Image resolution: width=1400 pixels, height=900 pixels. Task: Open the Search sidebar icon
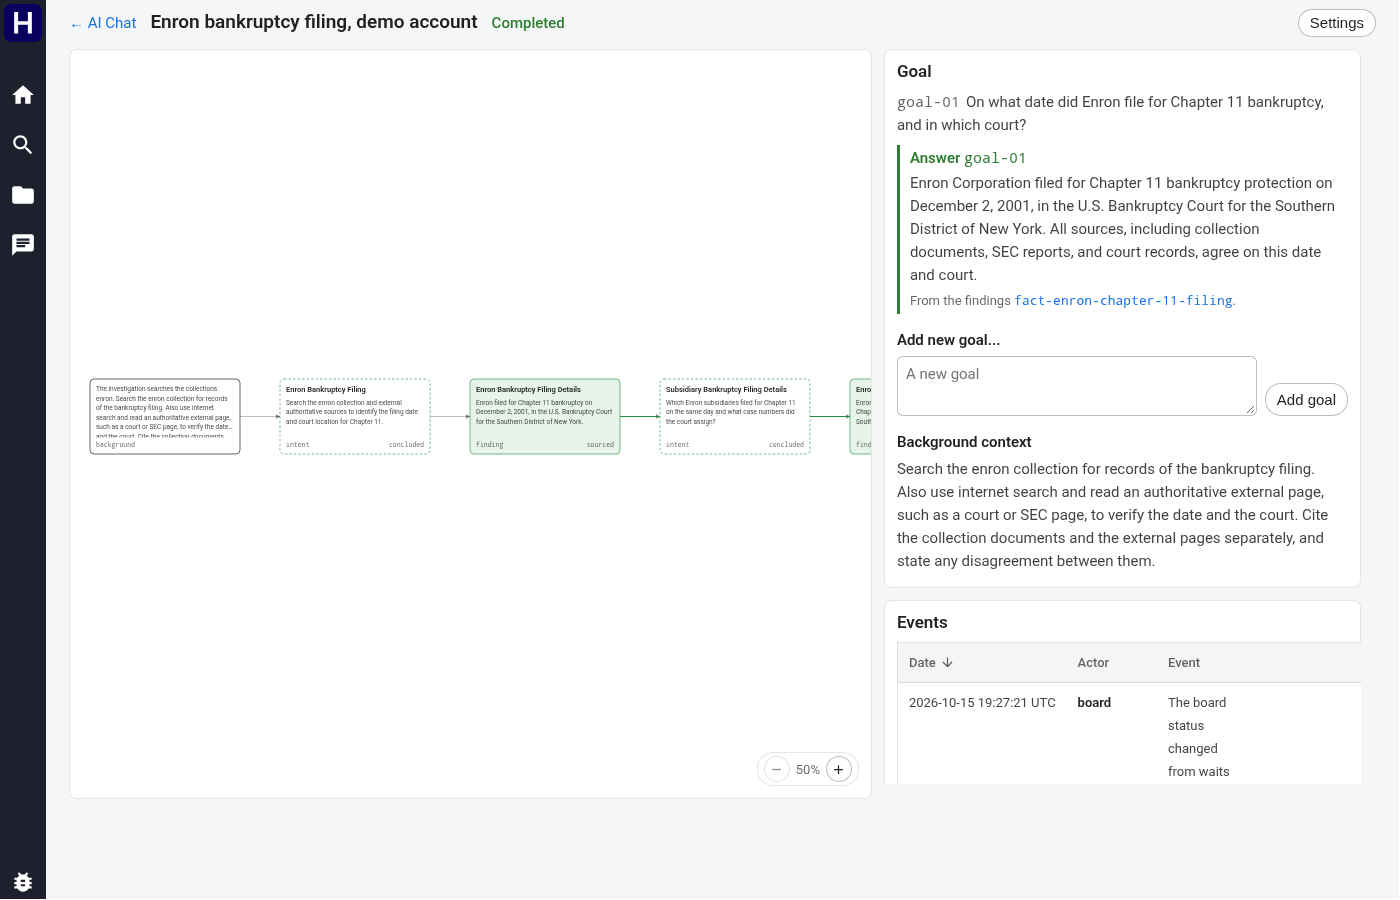(23, 145)
